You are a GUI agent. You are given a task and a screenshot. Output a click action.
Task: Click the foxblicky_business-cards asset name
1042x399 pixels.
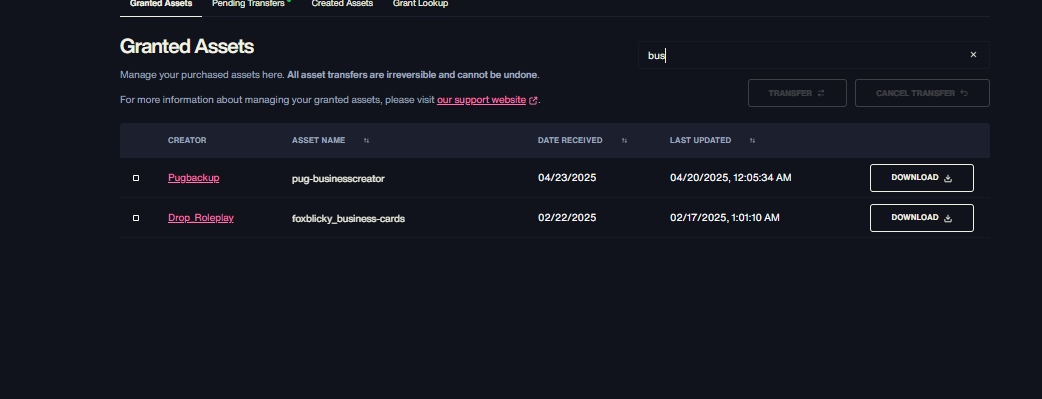coord(348,218)
